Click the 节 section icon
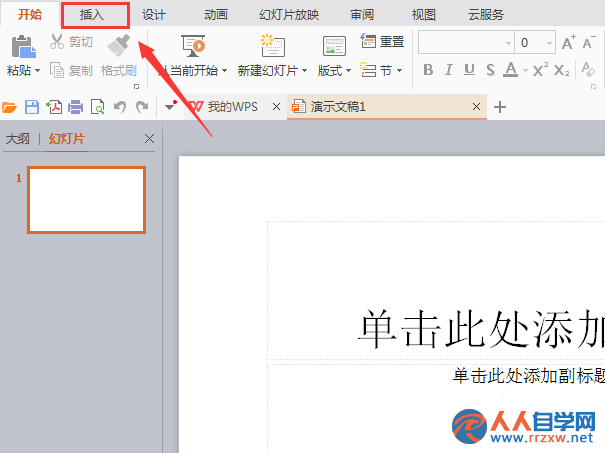The height and width of the screenshot is (453, 605). tap(368, 70)
